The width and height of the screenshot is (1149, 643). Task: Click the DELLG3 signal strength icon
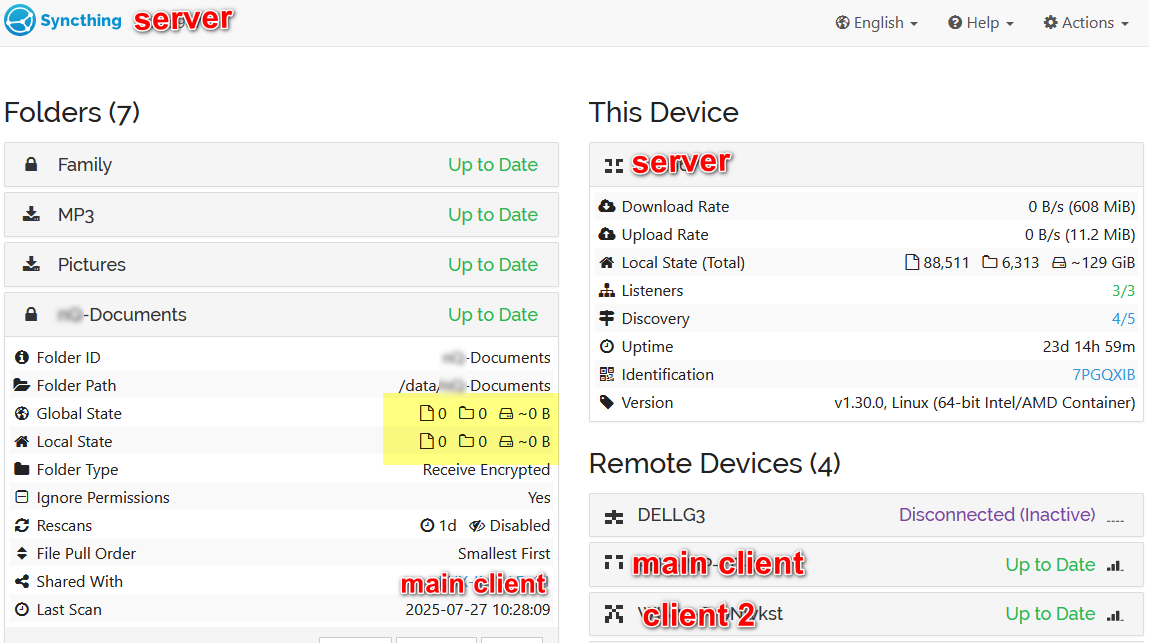pos(1115,518)
